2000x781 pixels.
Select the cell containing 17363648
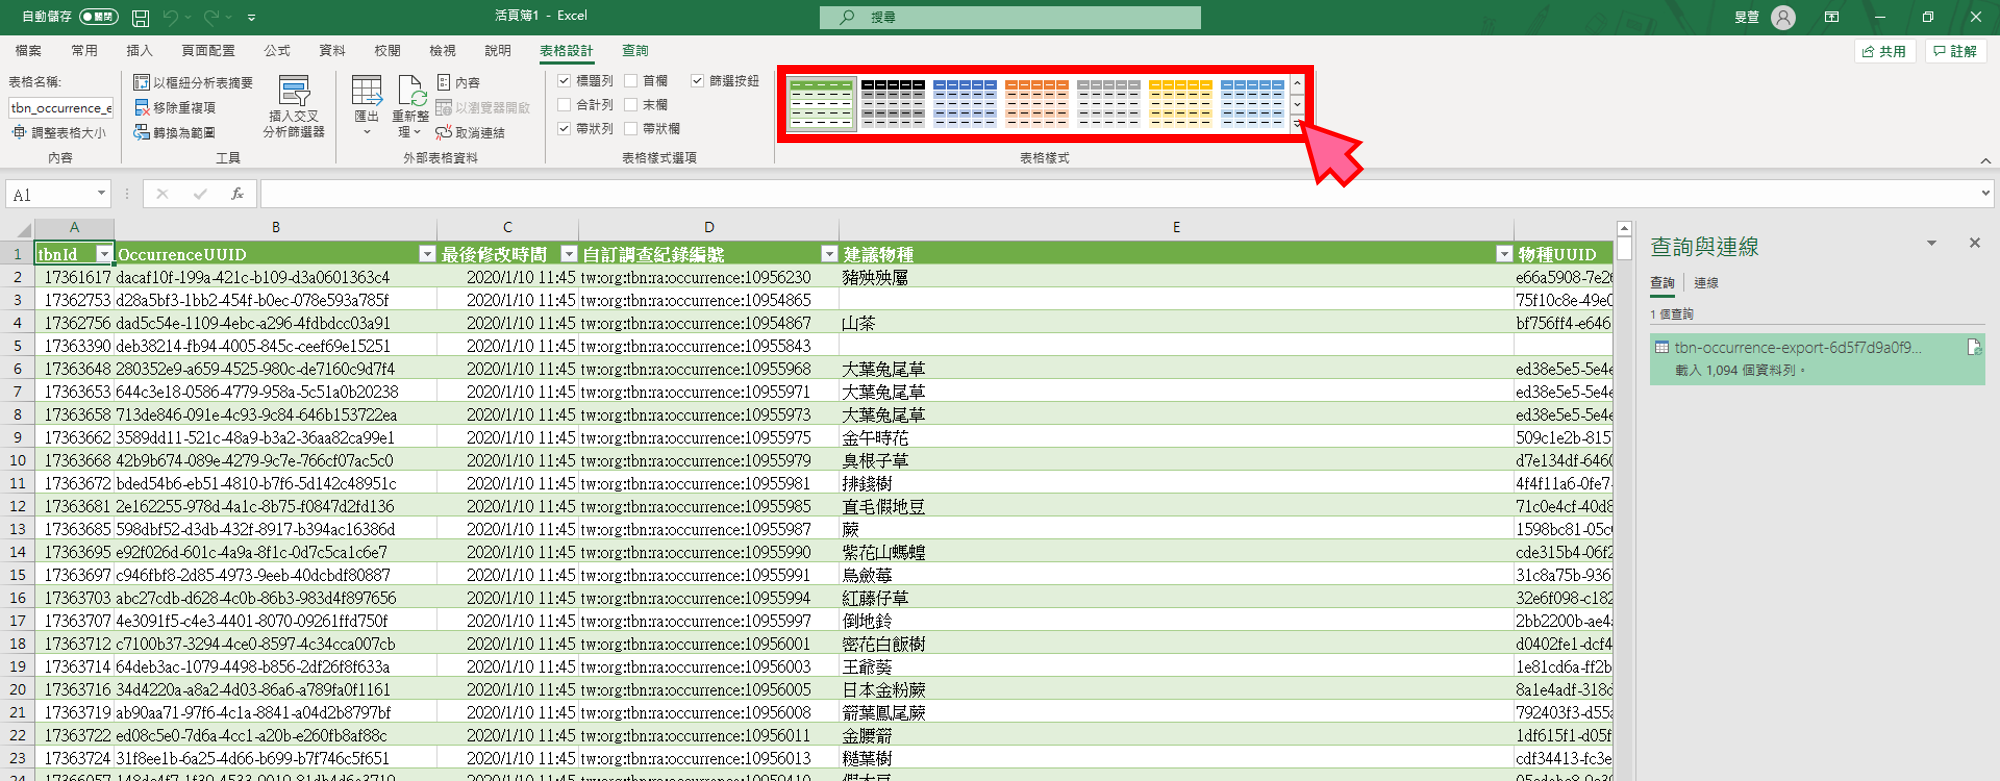click(x=74, y=369)
